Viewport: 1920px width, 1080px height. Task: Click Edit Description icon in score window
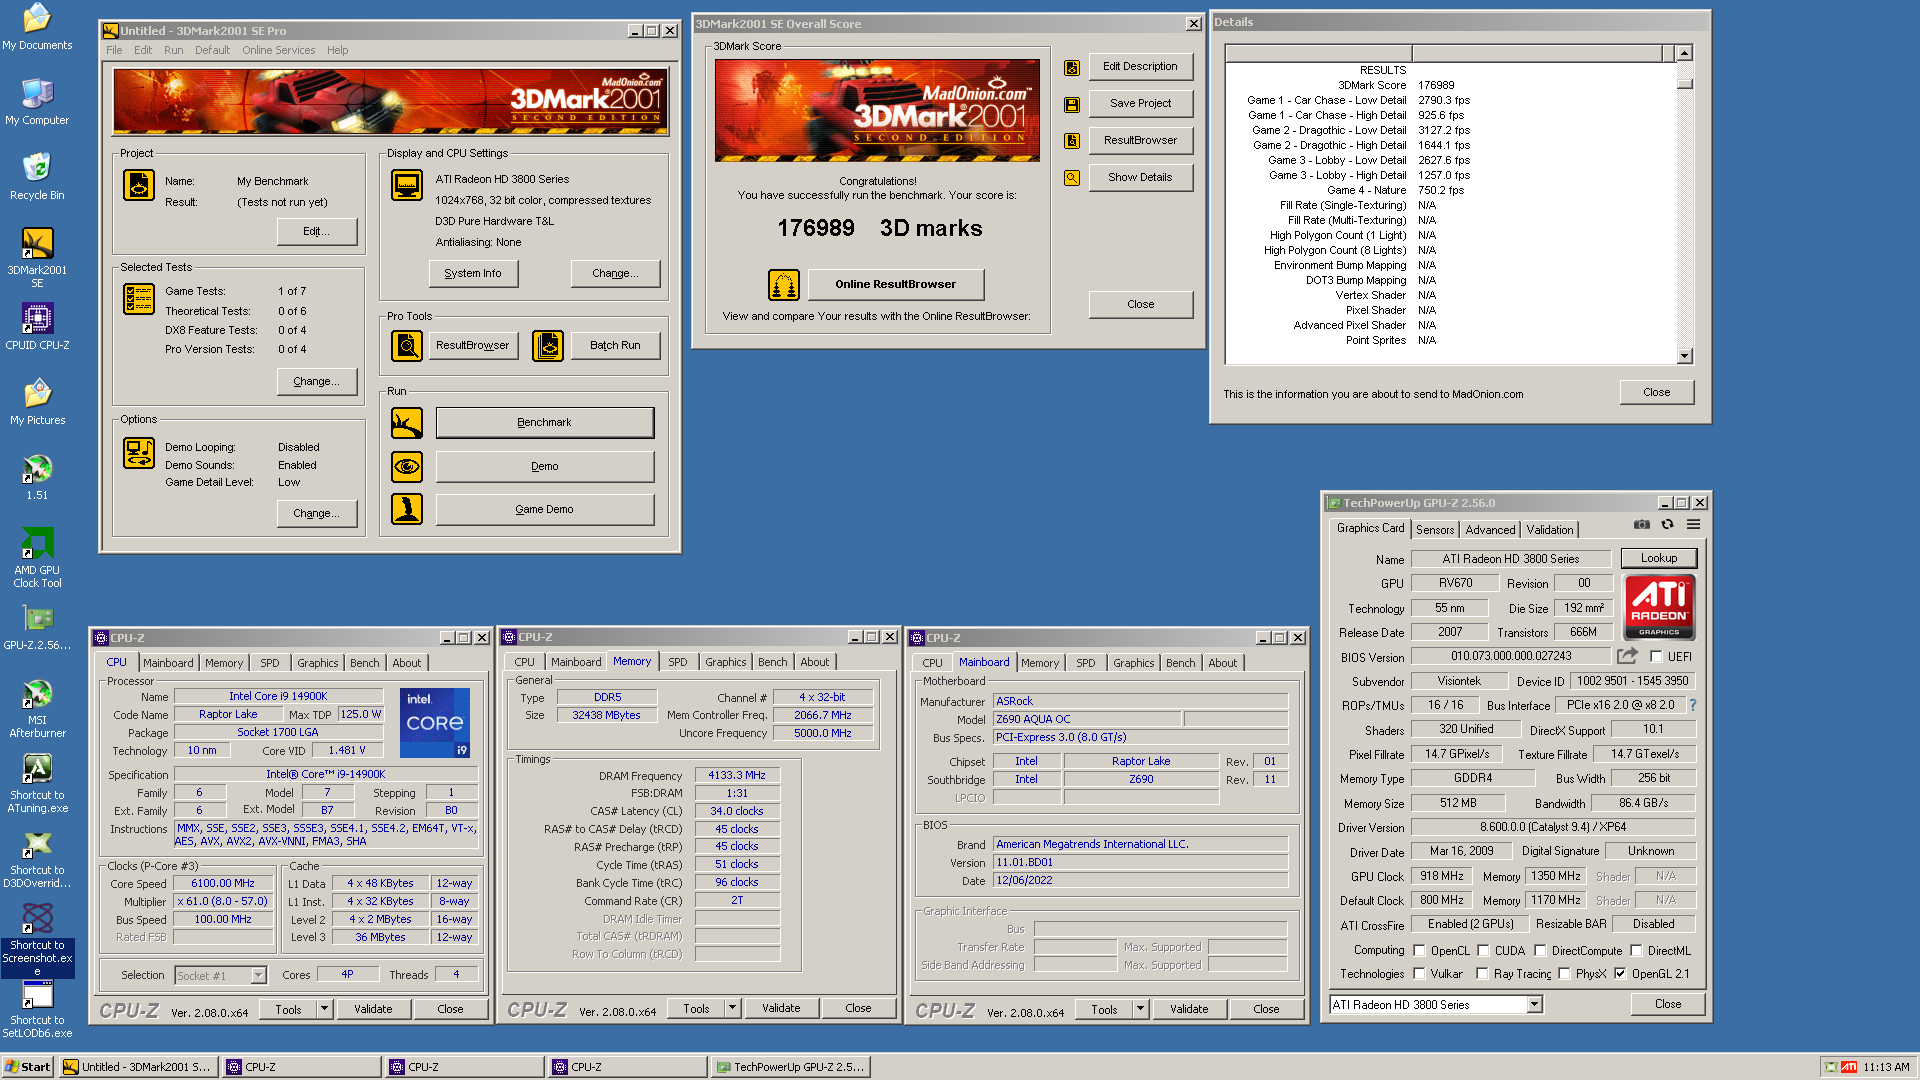click(1072, 67)
